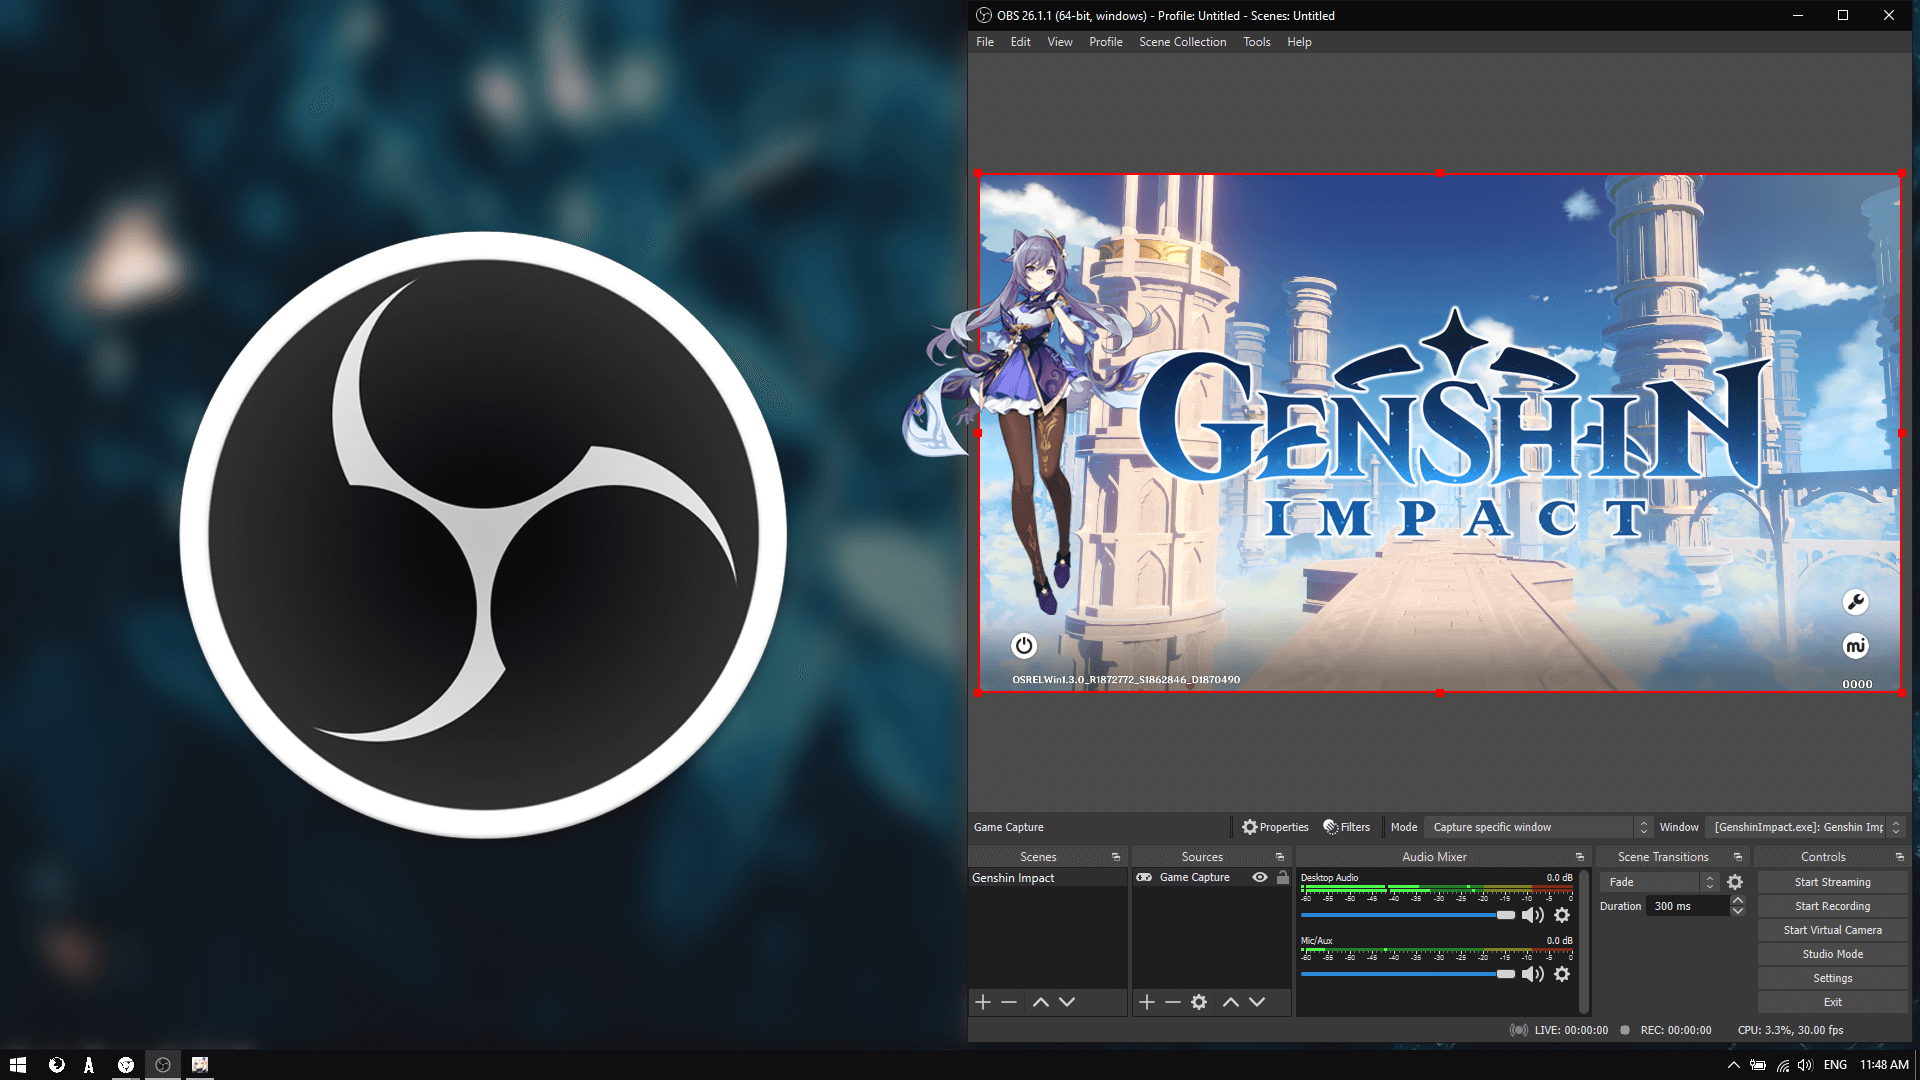Viewport: 1920px width, 1080px height.
Task: Click the Desktop Audio 0.0 dB level readout
Action: 1559,877
